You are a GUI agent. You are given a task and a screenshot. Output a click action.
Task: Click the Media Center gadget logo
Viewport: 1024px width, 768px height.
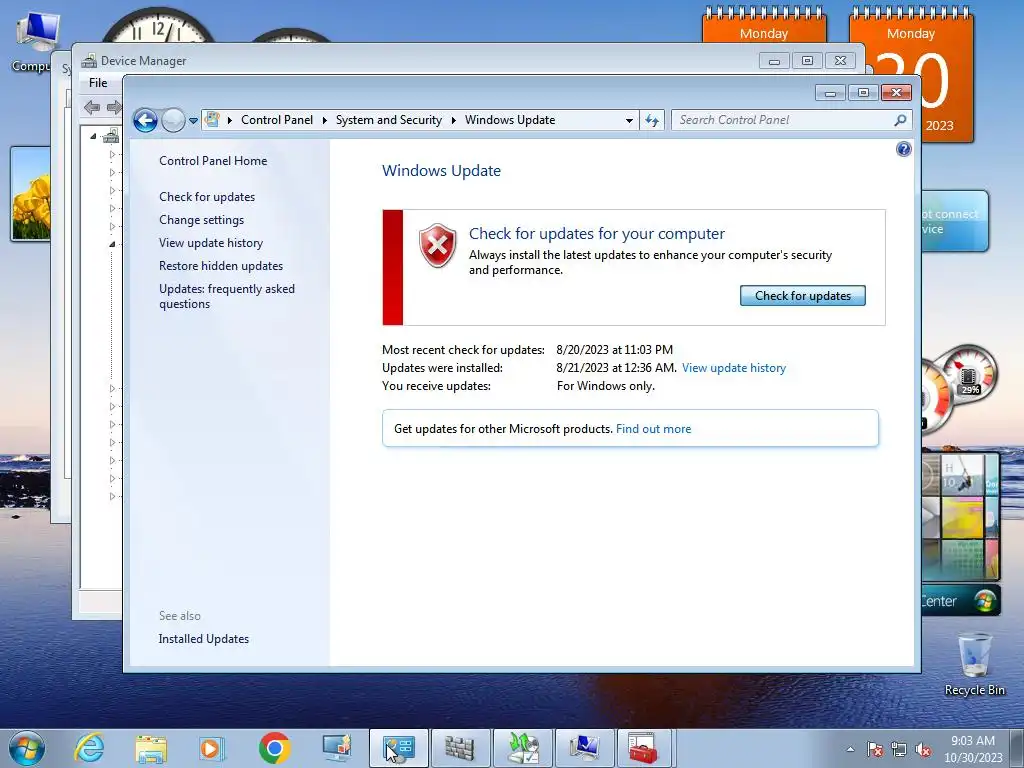point(984,600)
